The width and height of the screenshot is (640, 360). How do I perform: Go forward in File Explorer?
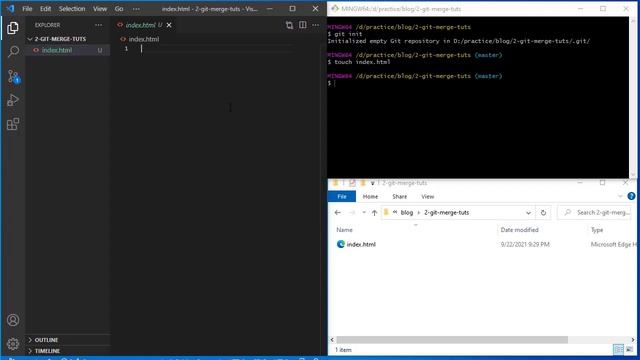(x=352, y=213)
